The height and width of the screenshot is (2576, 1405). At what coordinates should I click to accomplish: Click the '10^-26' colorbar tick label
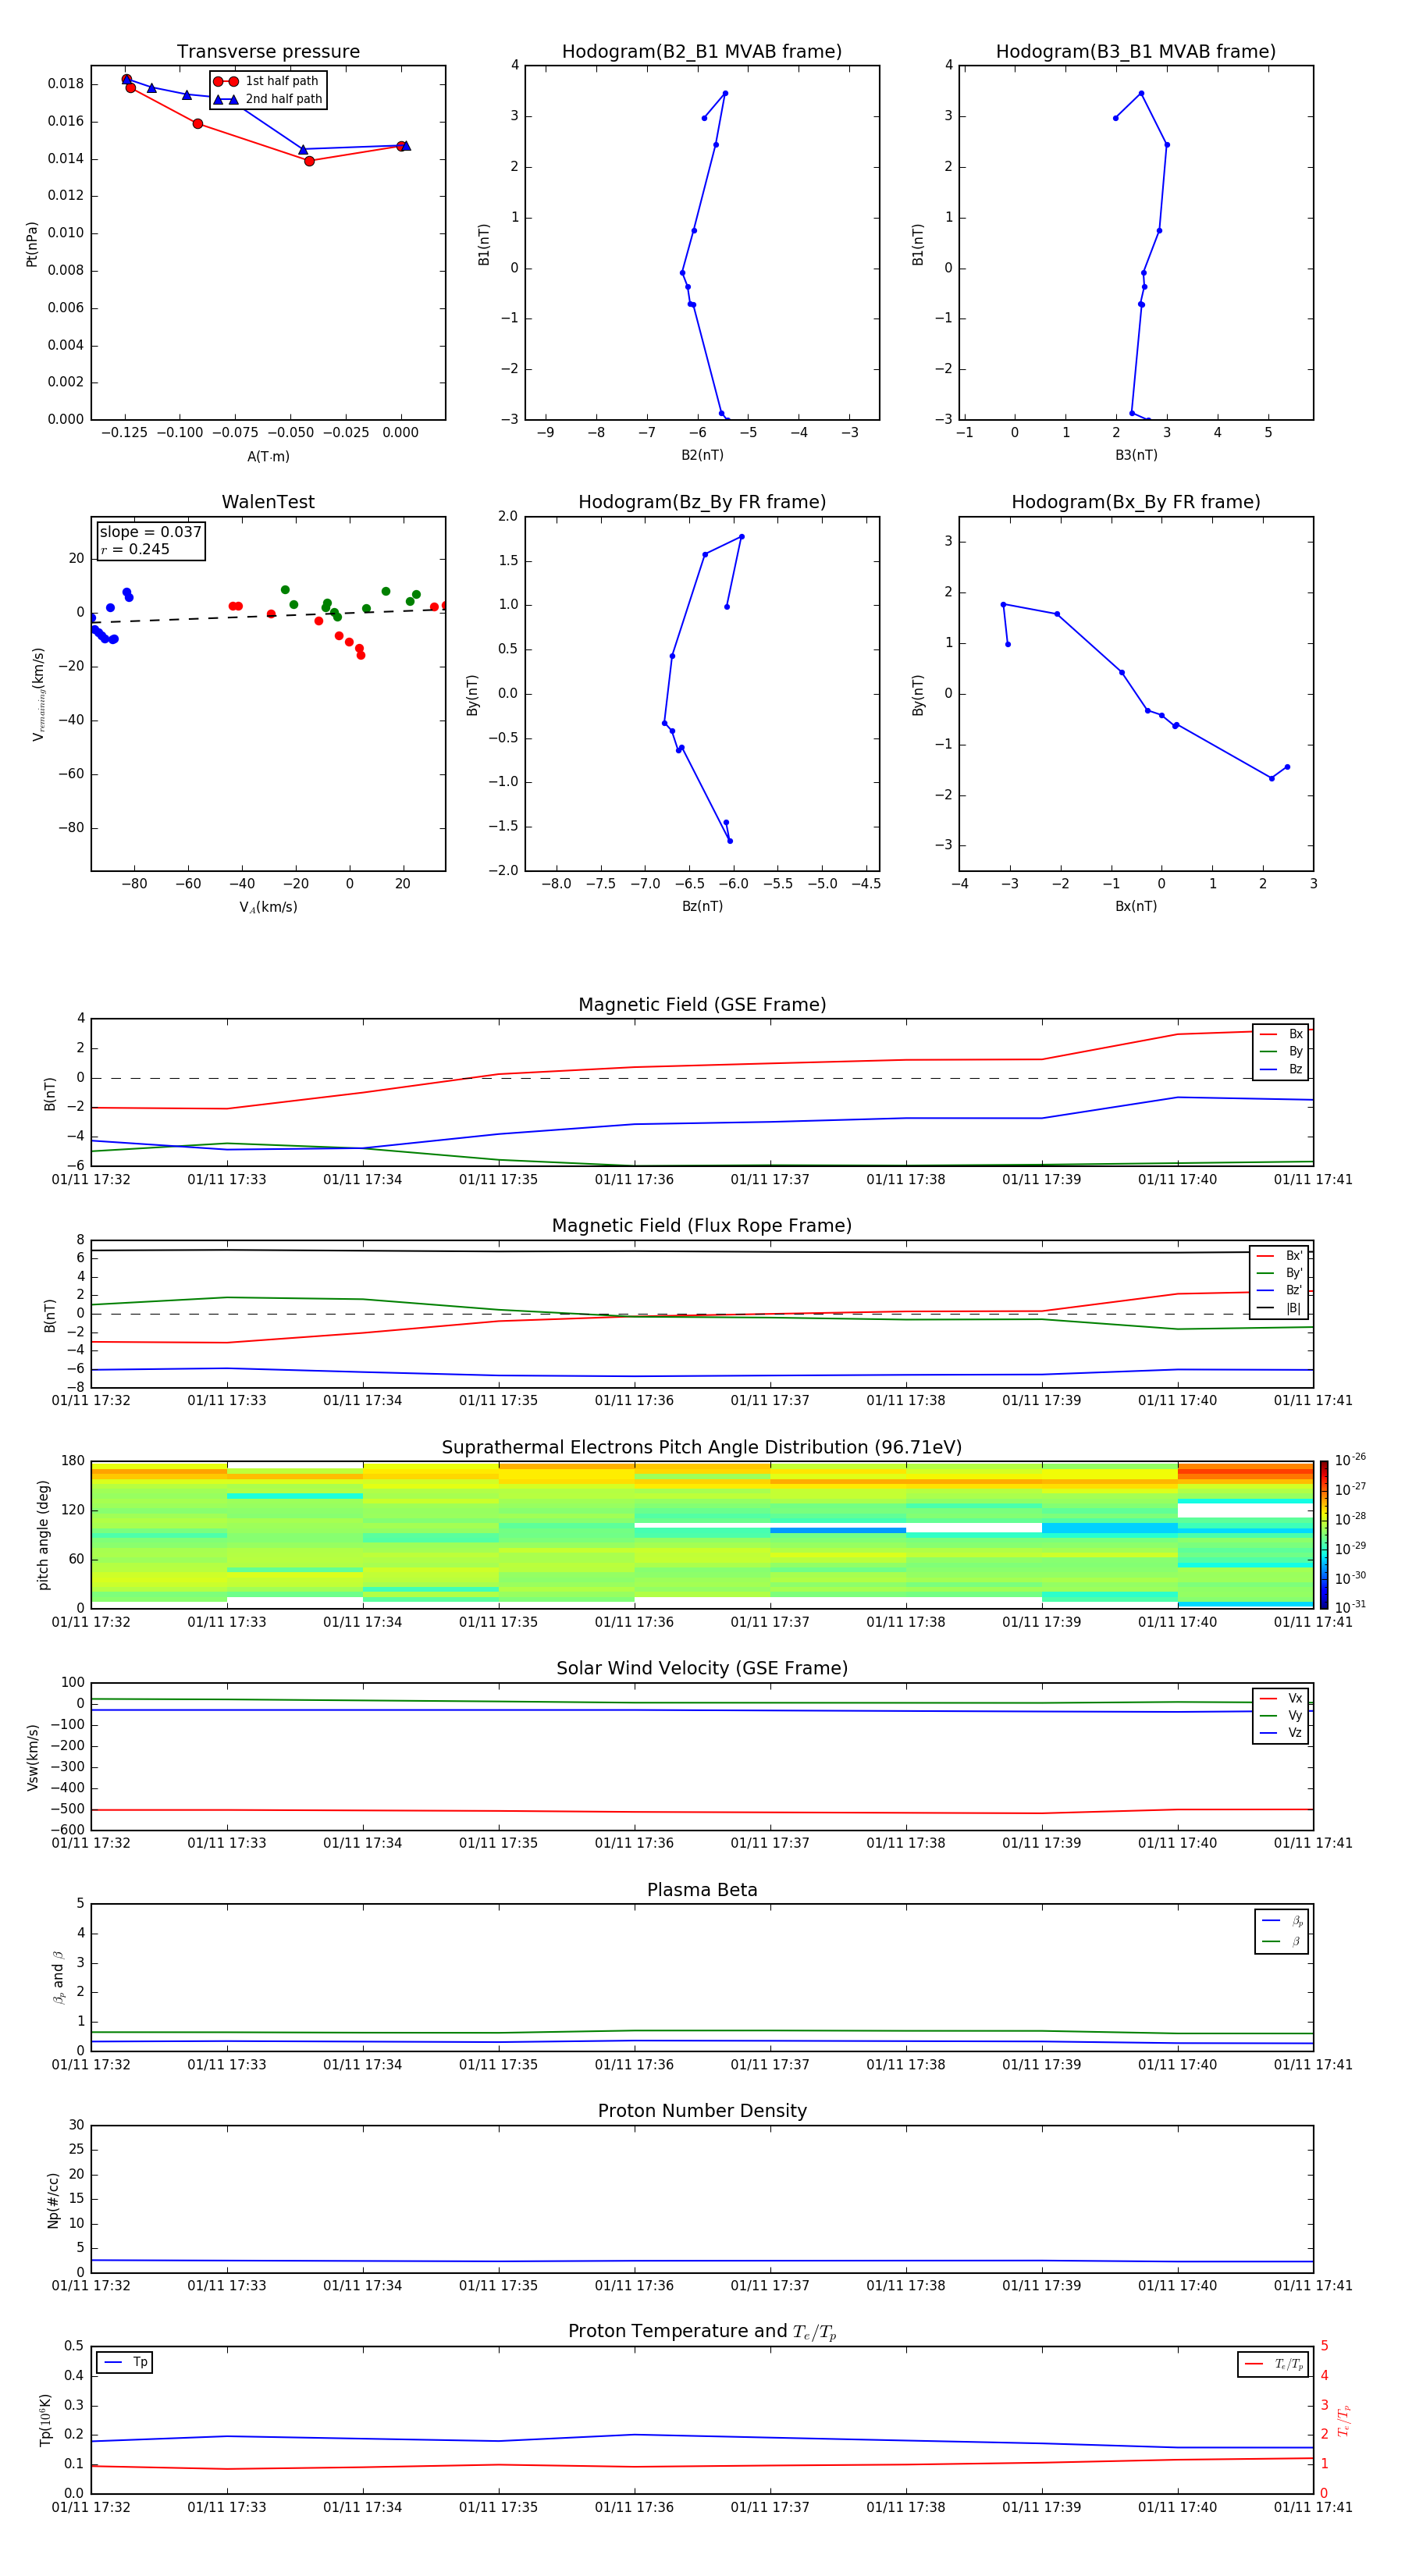(1350, 1460)
